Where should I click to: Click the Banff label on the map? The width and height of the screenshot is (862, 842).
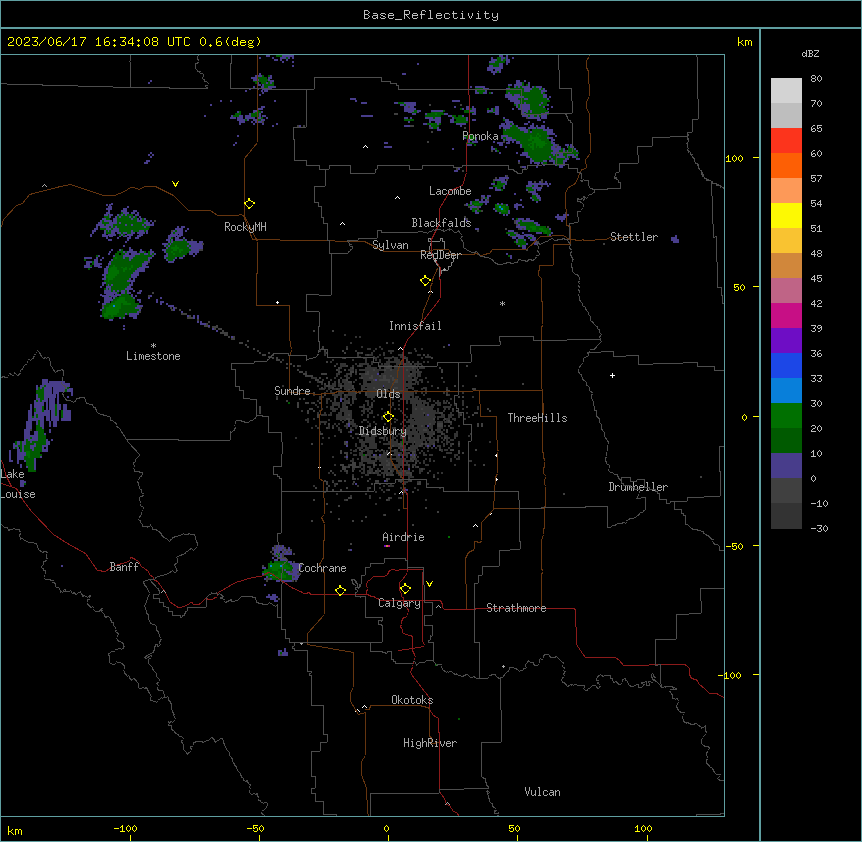click(124, 567)
